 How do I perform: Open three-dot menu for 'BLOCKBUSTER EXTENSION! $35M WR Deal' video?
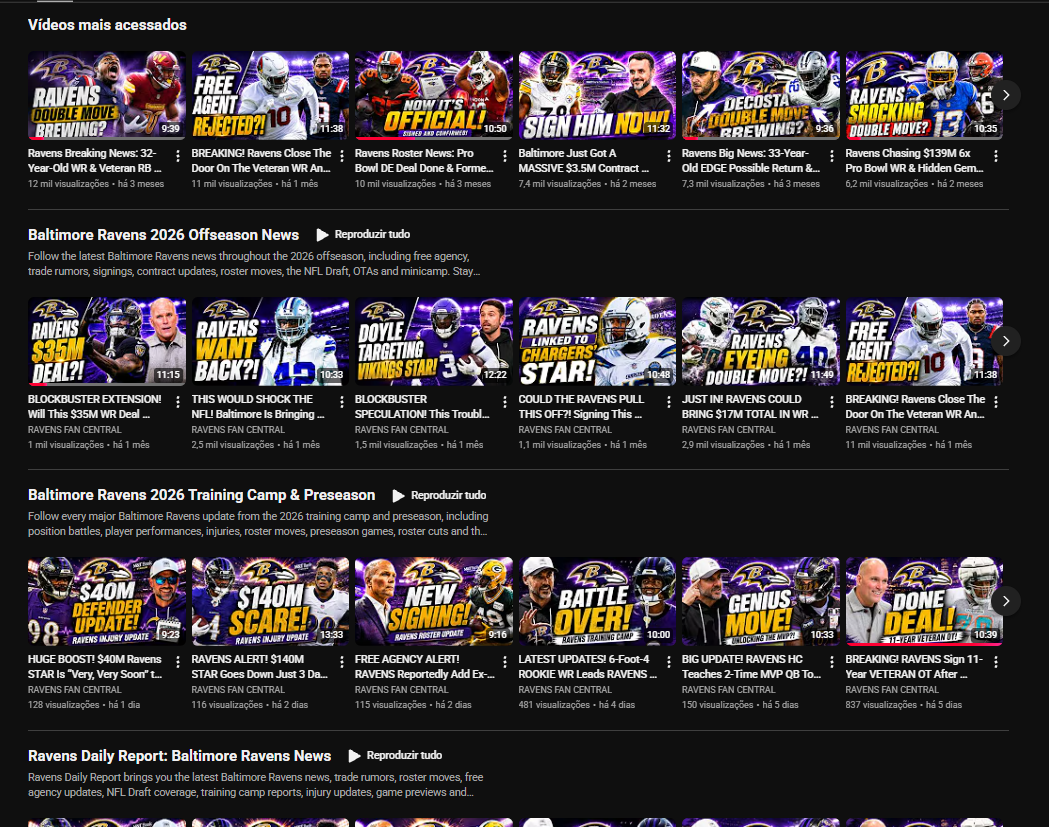coord(178,401)
